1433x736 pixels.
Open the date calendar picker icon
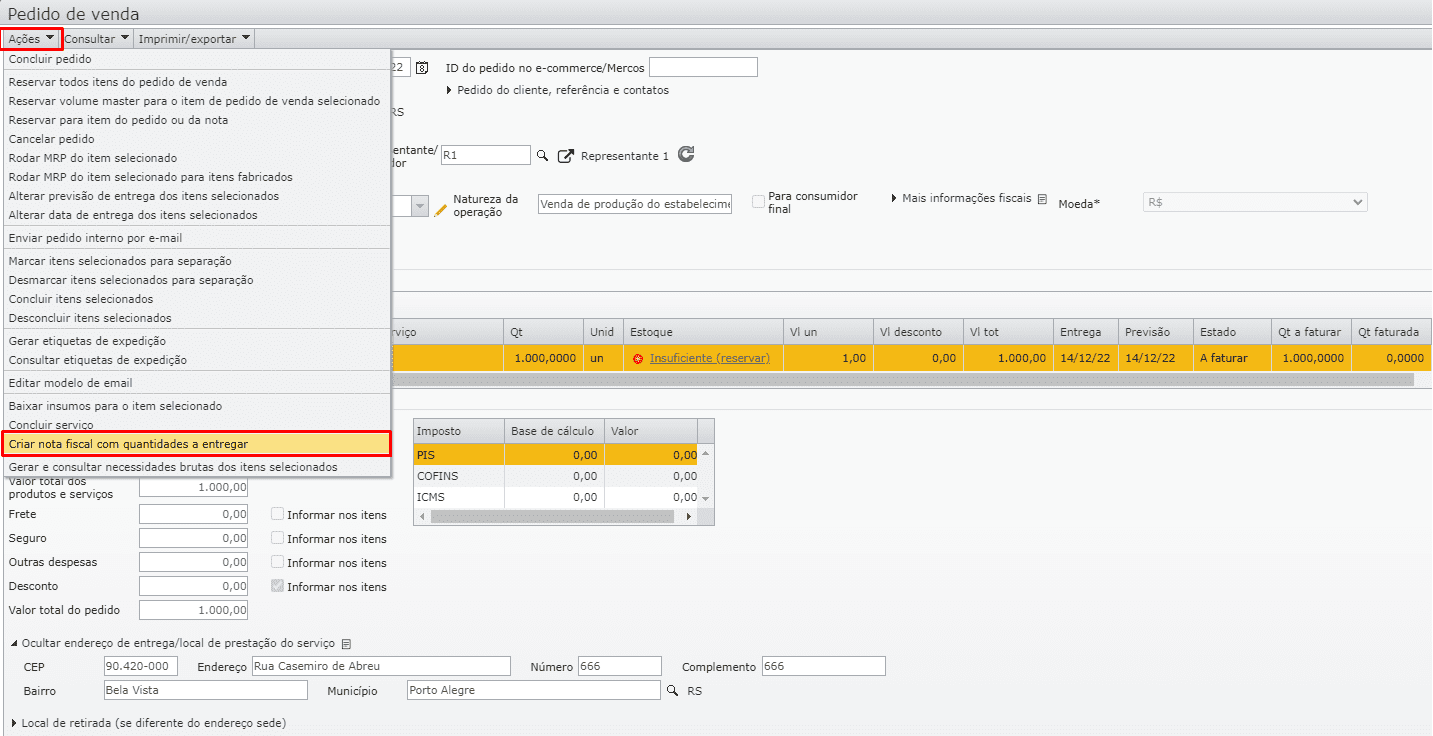(422, 68)
